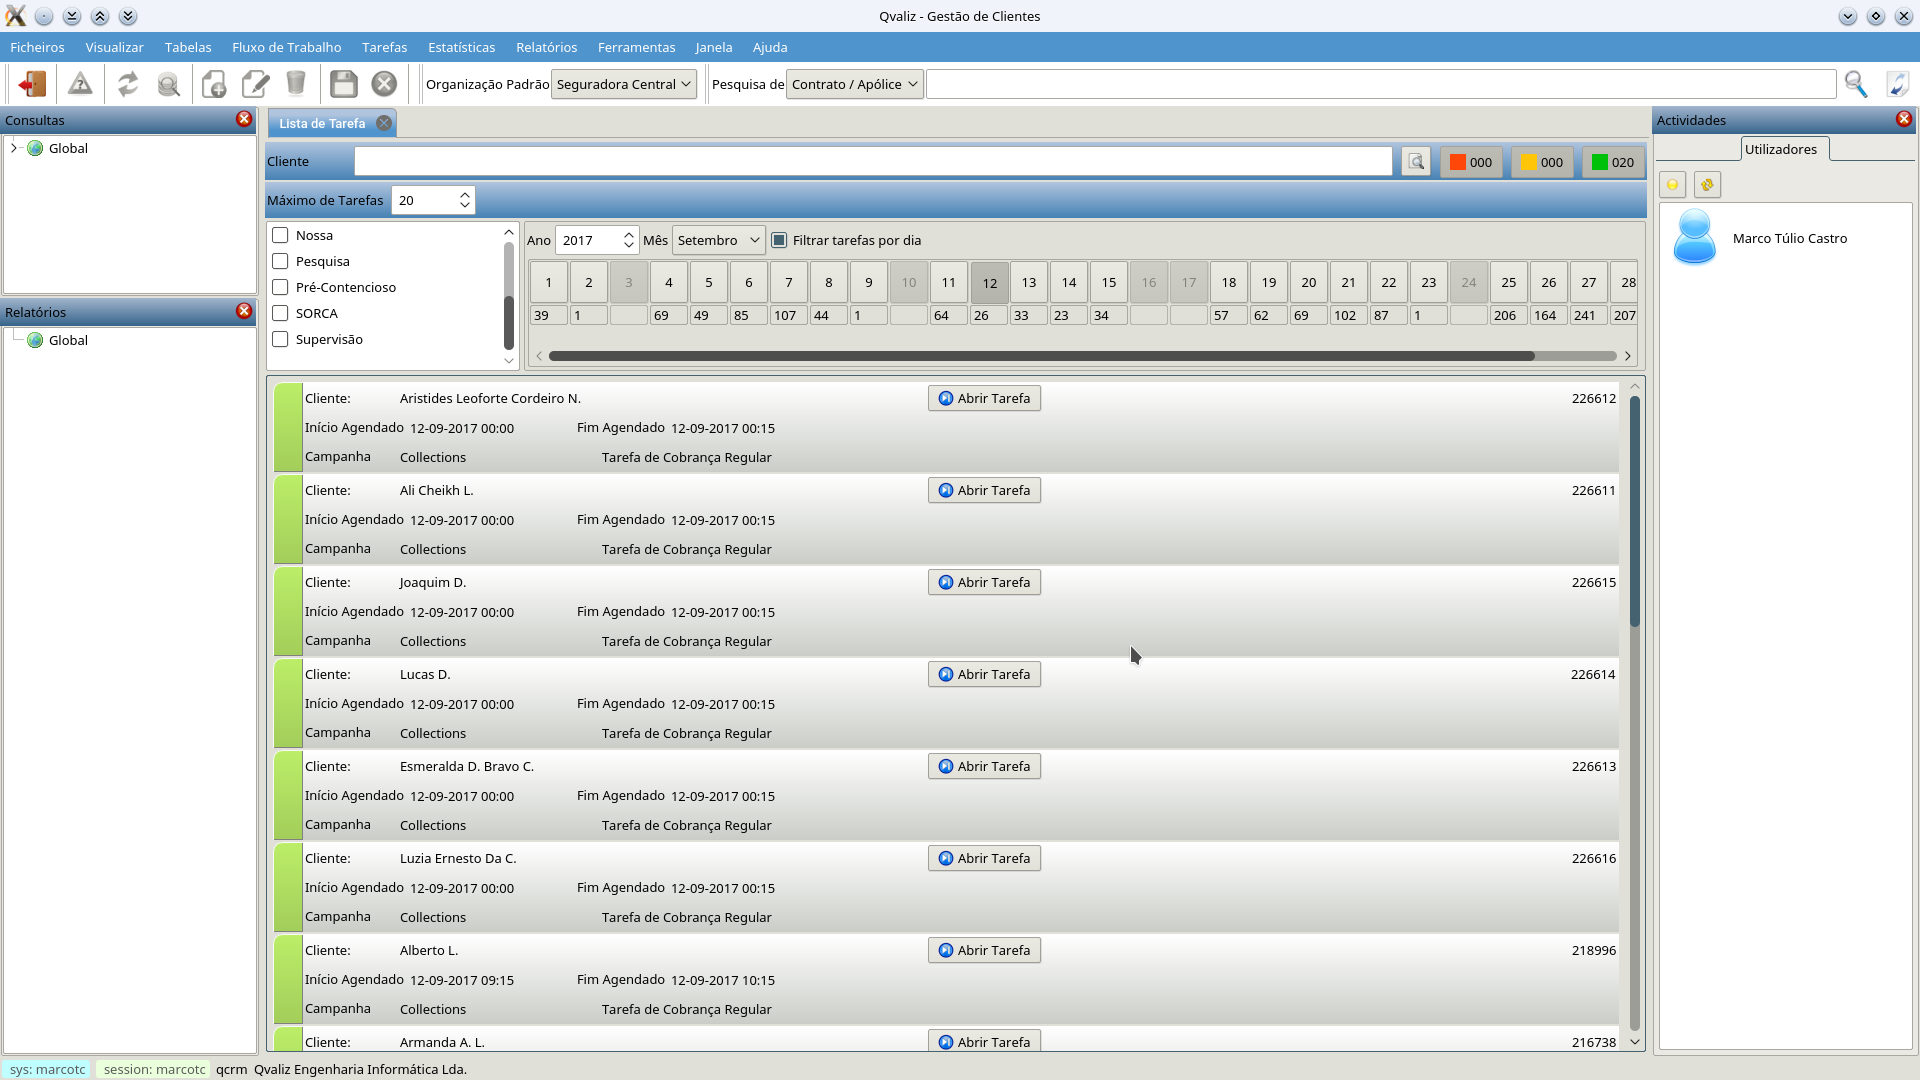Click the warning triangle help icon
Viewport: 1920px width, 1080px height.
pyautogui.click(x=80, y=84)
